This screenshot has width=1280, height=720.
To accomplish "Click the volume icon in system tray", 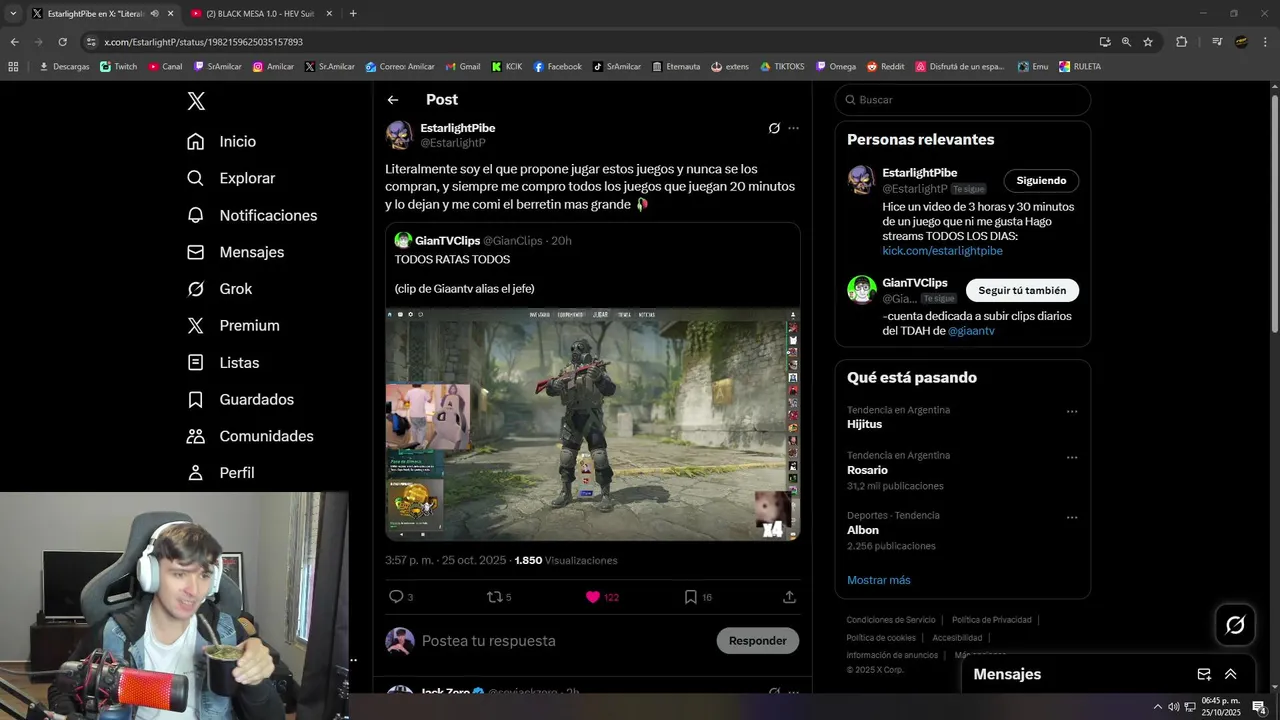I will coord(1173,707).
